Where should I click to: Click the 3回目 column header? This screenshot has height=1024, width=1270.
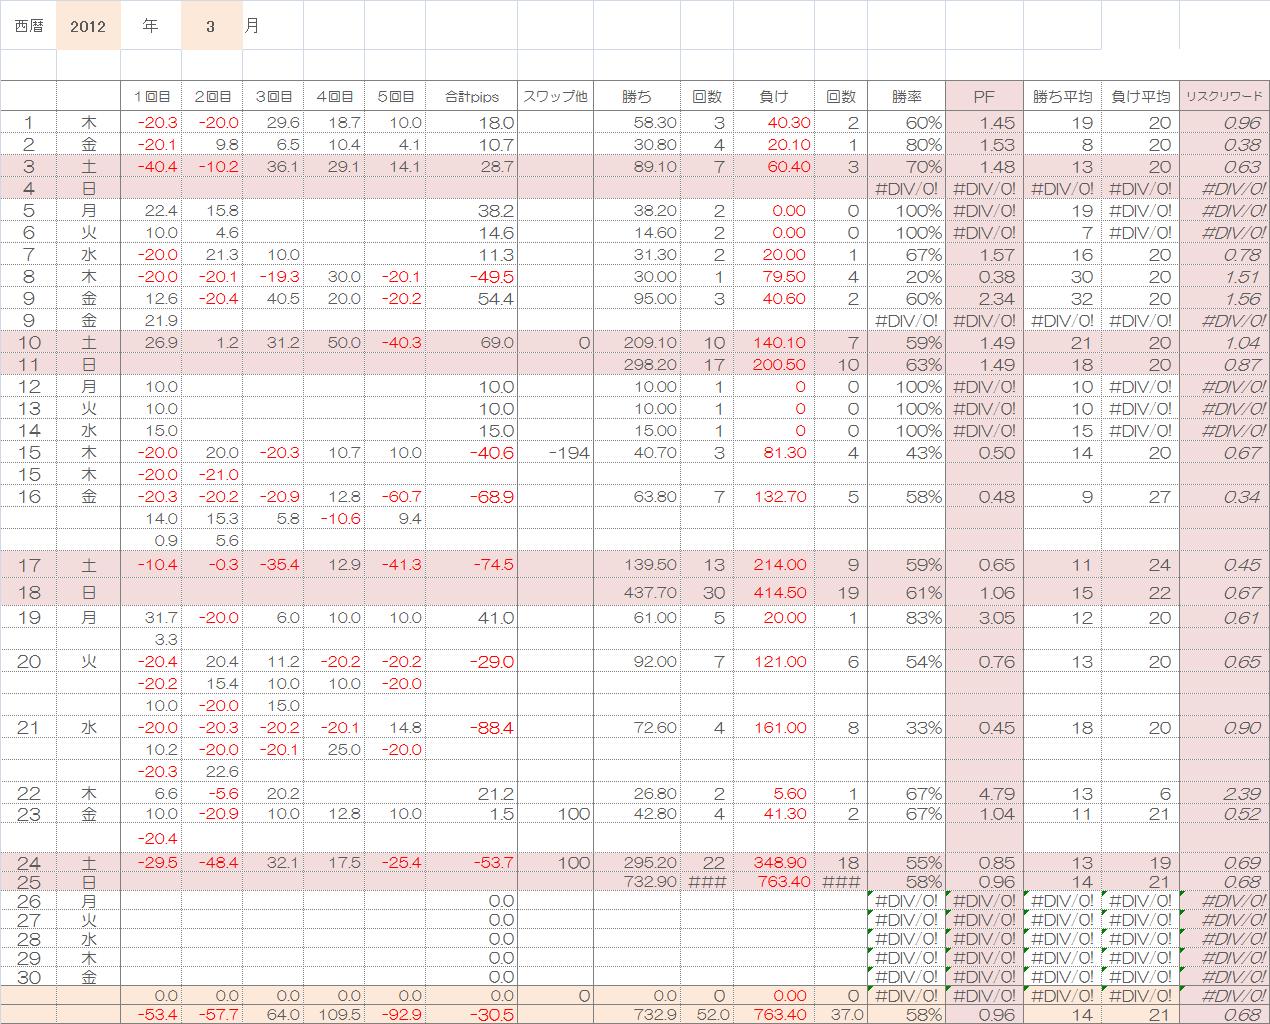click(273, 97)
